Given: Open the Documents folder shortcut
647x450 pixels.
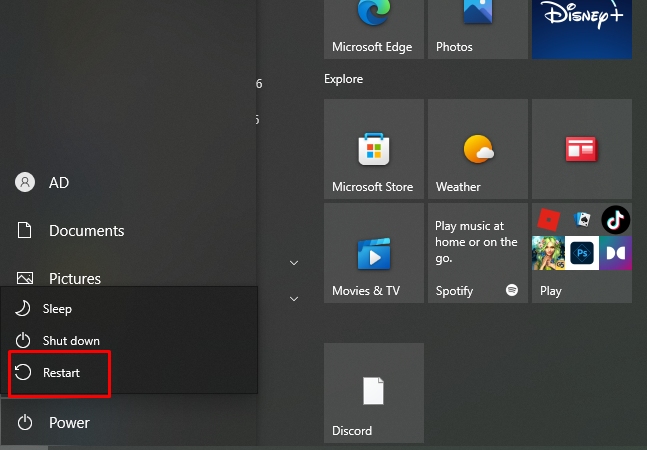Looking at the screenshot, I should point(86,231).
